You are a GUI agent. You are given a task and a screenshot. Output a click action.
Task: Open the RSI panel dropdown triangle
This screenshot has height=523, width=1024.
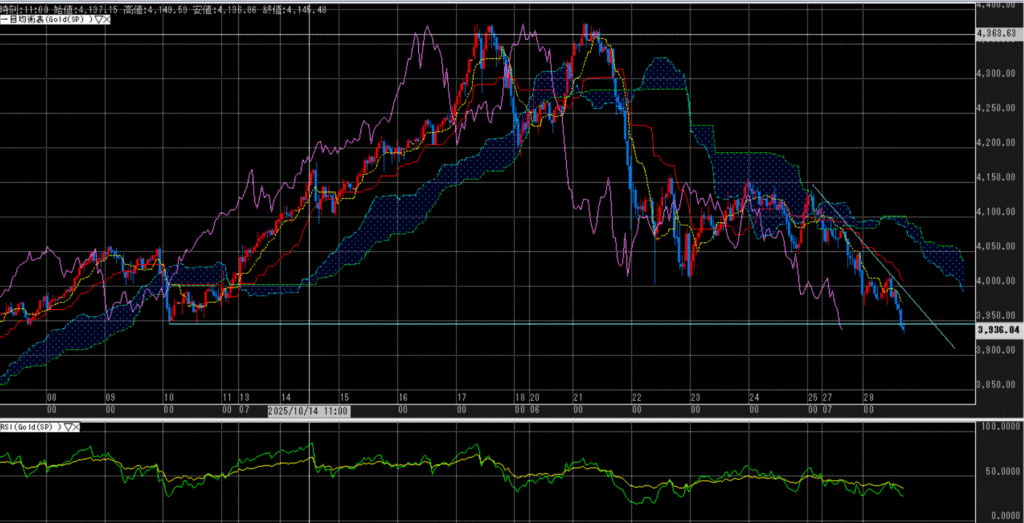point(69,426)
